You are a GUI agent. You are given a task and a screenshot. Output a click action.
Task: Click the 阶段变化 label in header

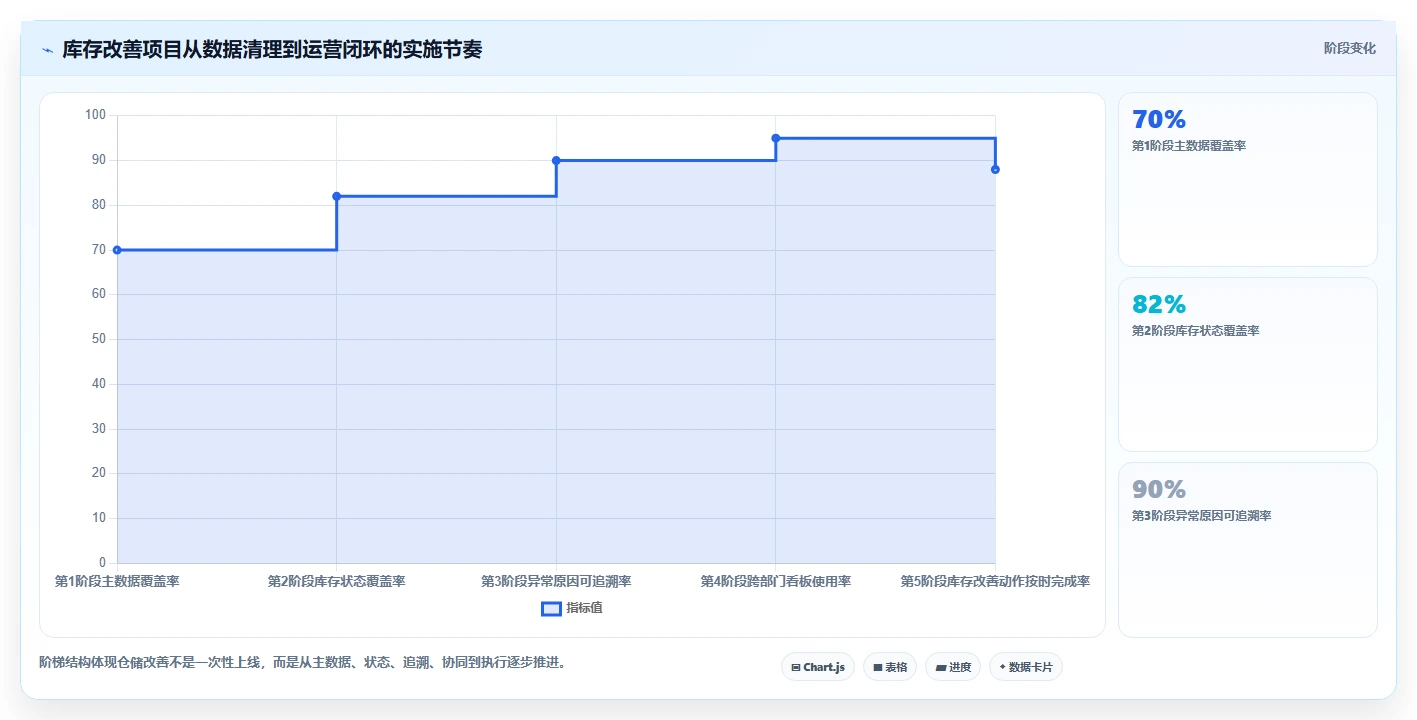tap(1349, 48)
